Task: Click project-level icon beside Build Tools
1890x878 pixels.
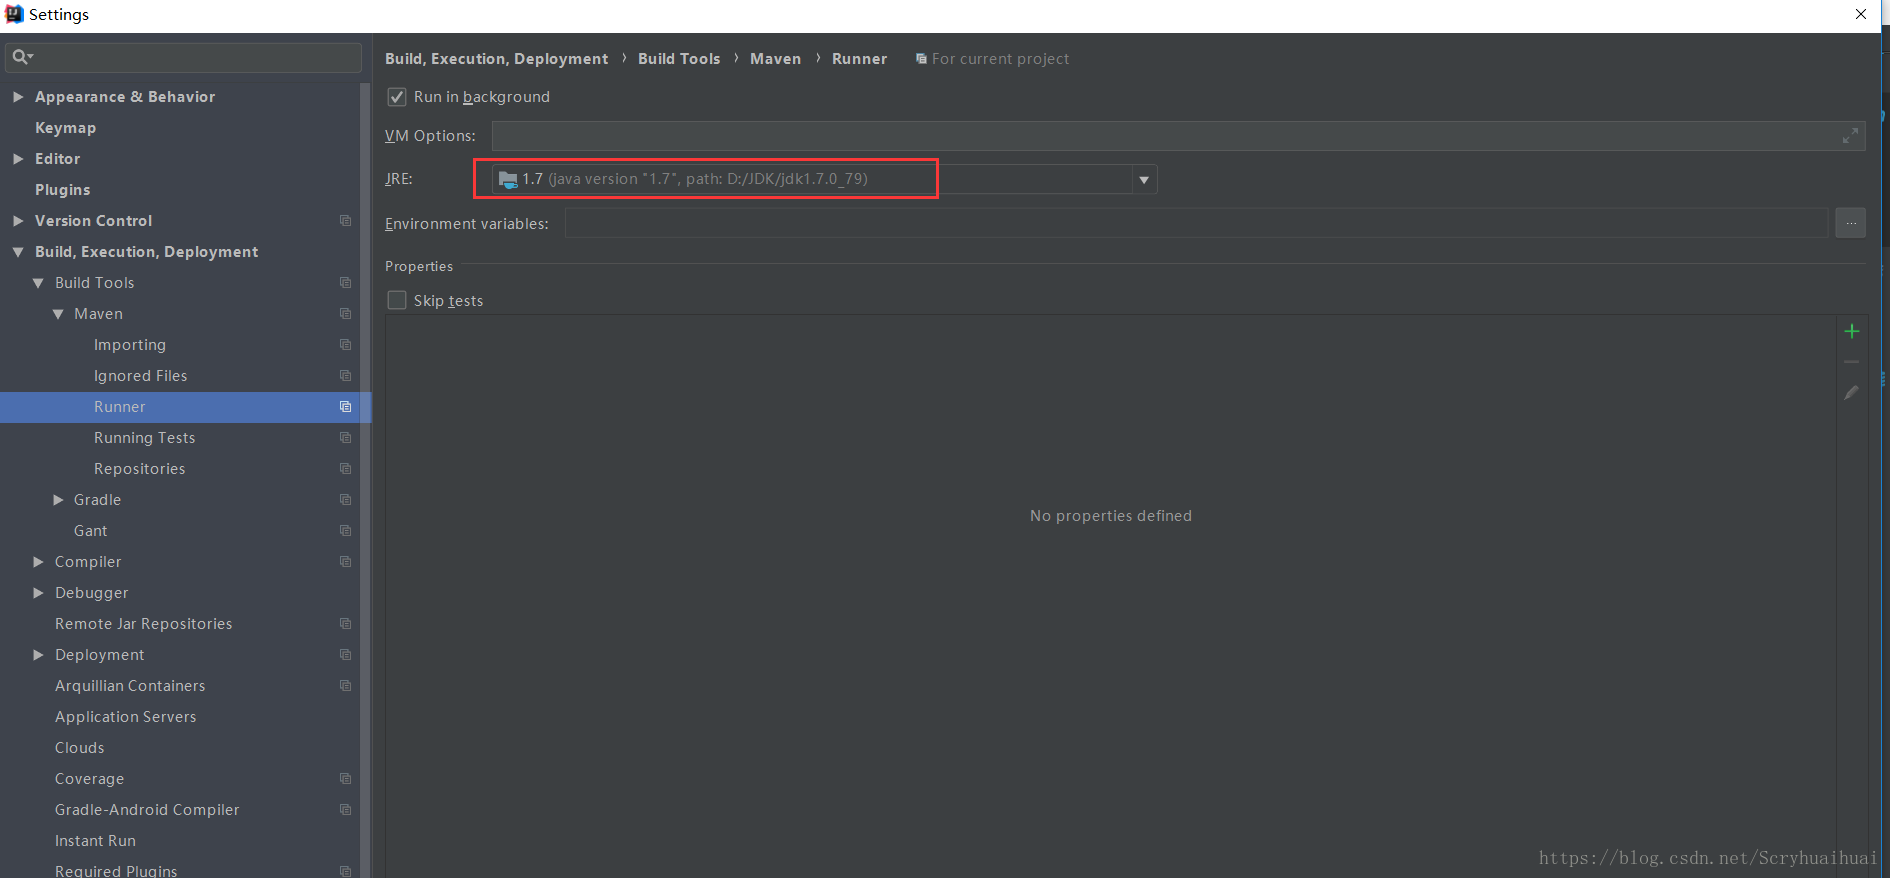Action: (345, 283)
